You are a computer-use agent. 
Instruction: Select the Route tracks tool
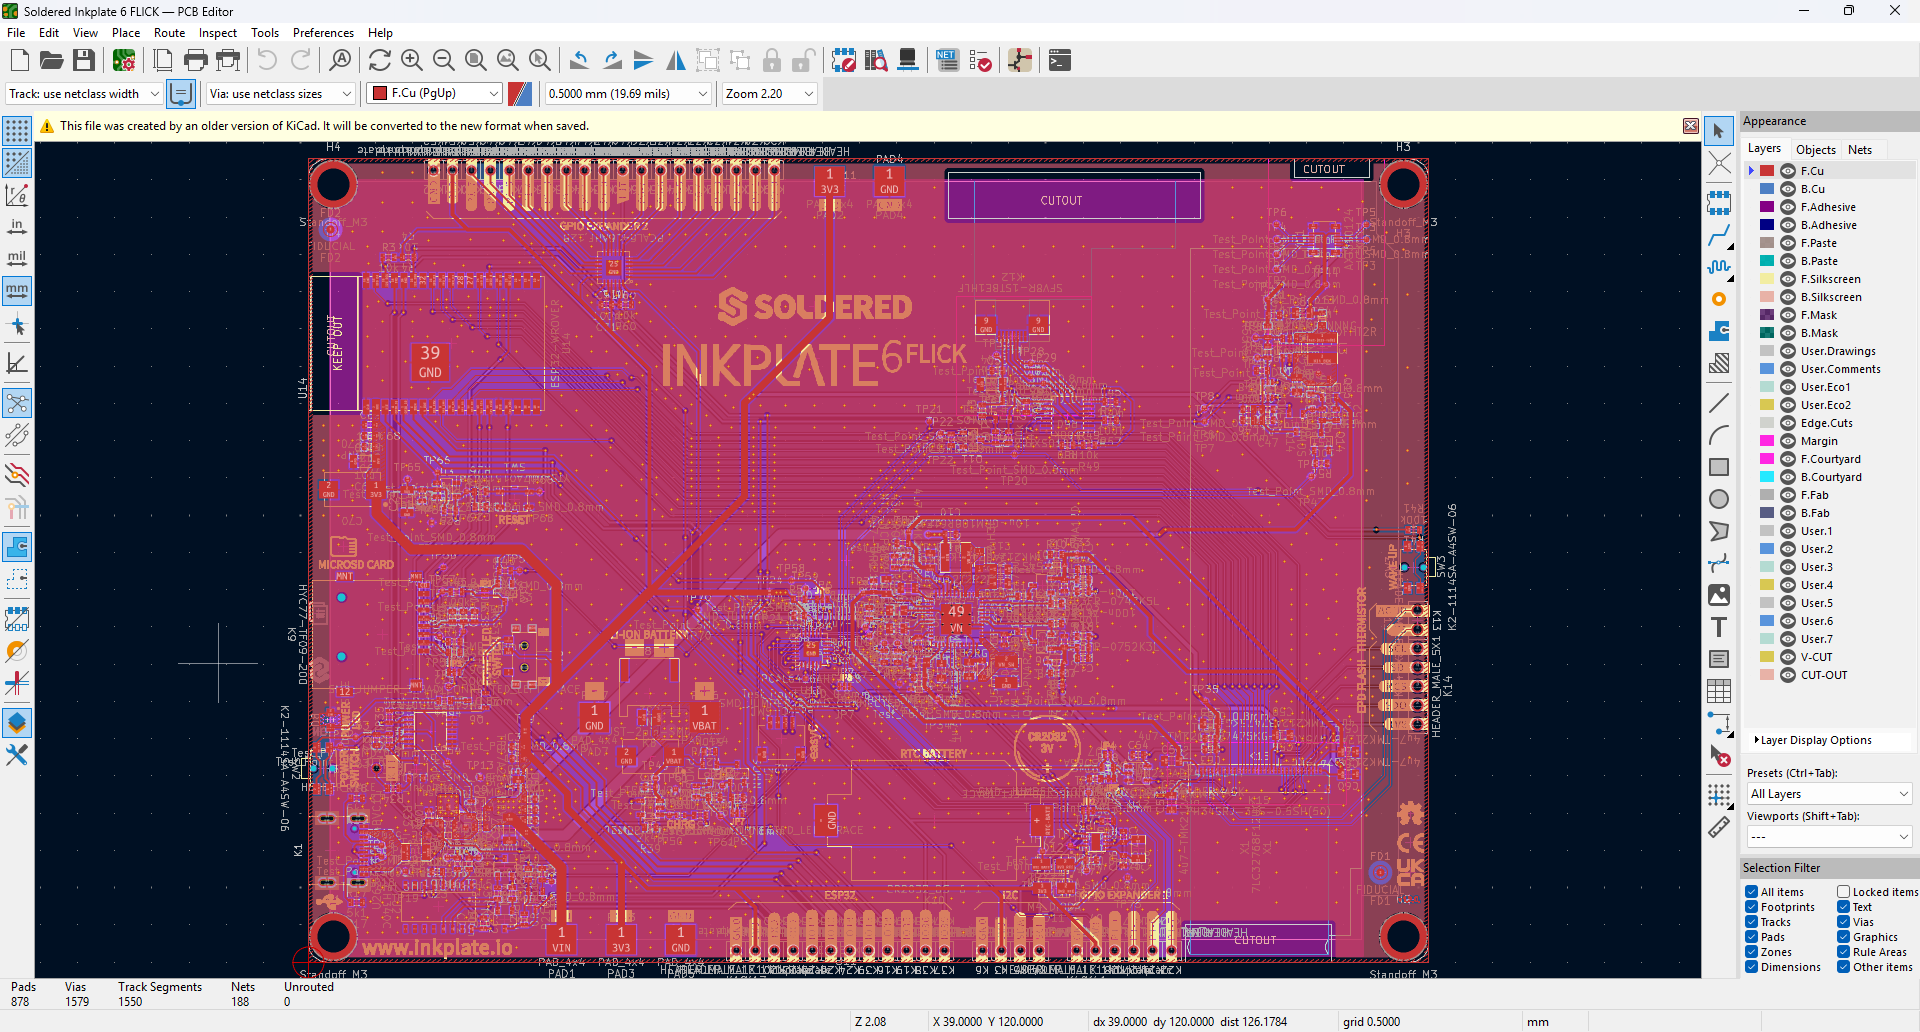[1719, 236]
